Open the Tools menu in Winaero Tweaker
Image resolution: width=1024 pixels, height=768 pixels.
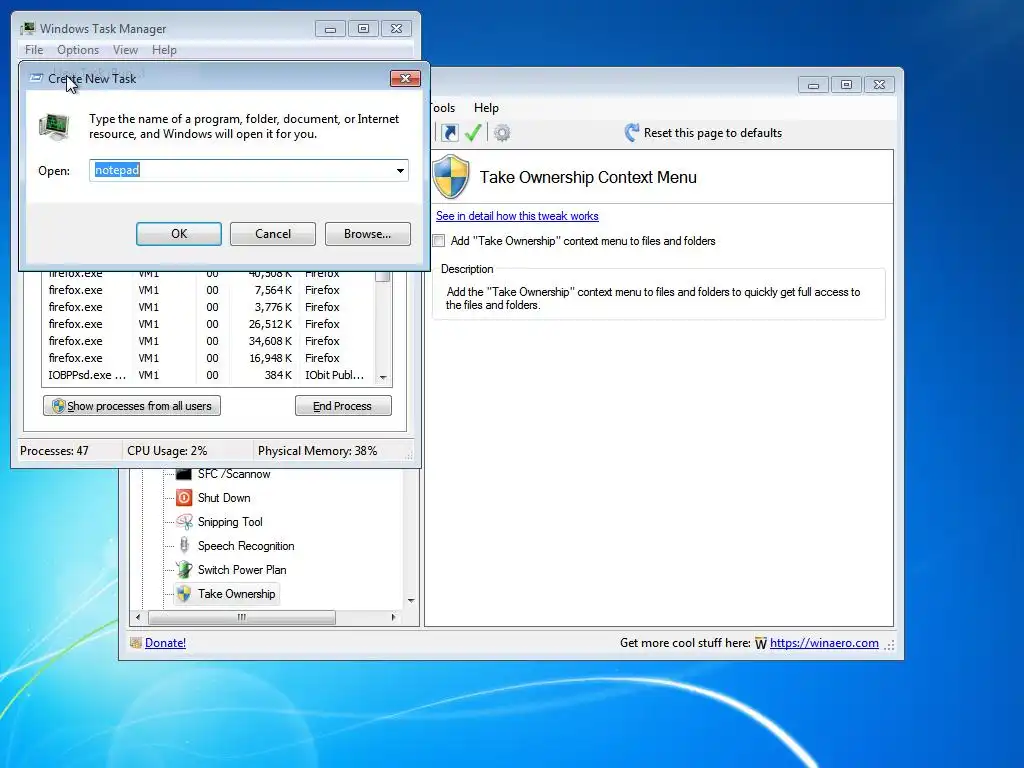point(443,108)
